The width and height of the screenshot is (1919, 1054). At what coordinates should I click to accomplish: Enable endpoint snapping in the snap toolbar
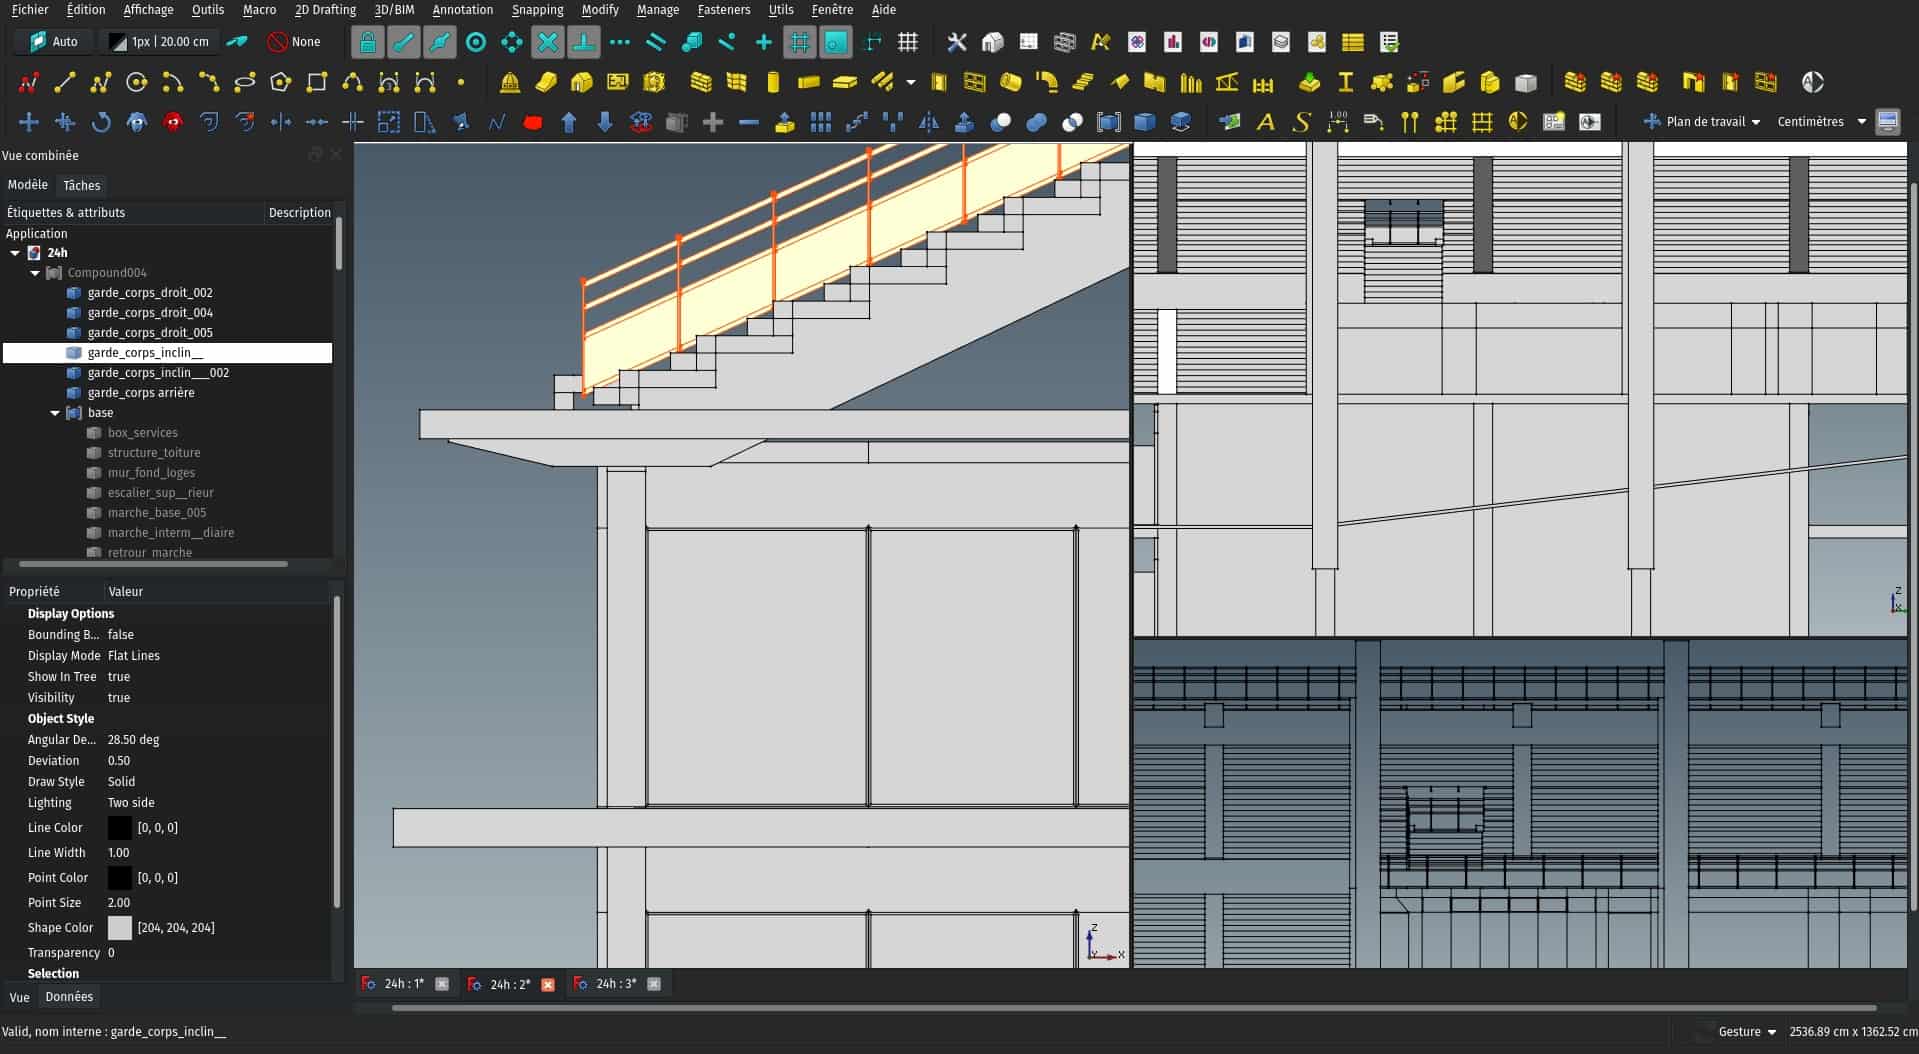tap(404, 42)
